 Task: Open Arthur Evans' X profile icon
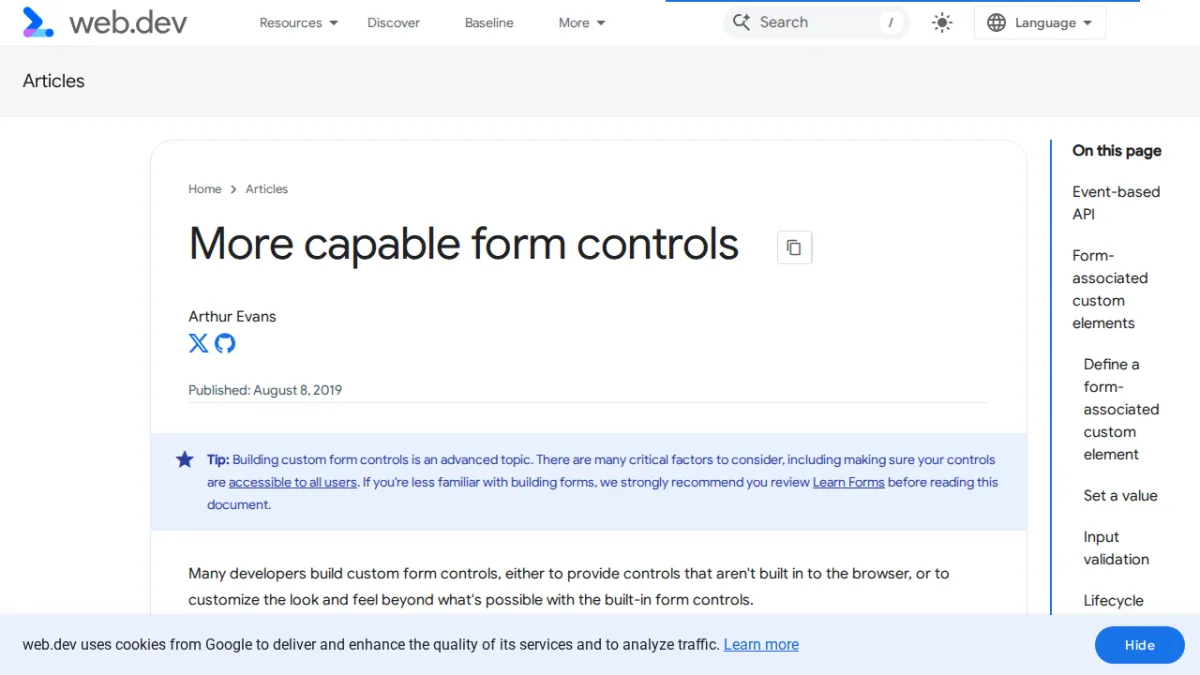[x=199, y=343]
